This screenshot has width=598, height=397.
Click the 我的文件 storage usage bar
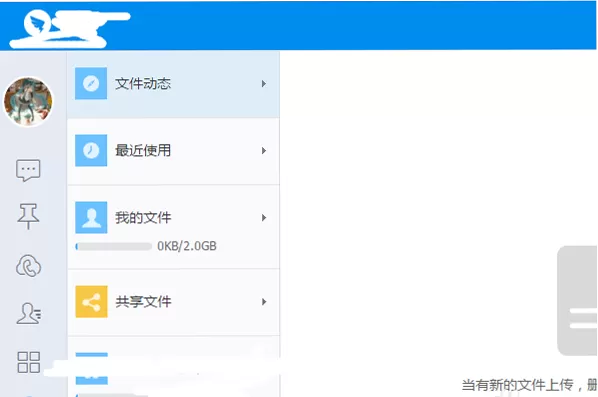point(114,246)
